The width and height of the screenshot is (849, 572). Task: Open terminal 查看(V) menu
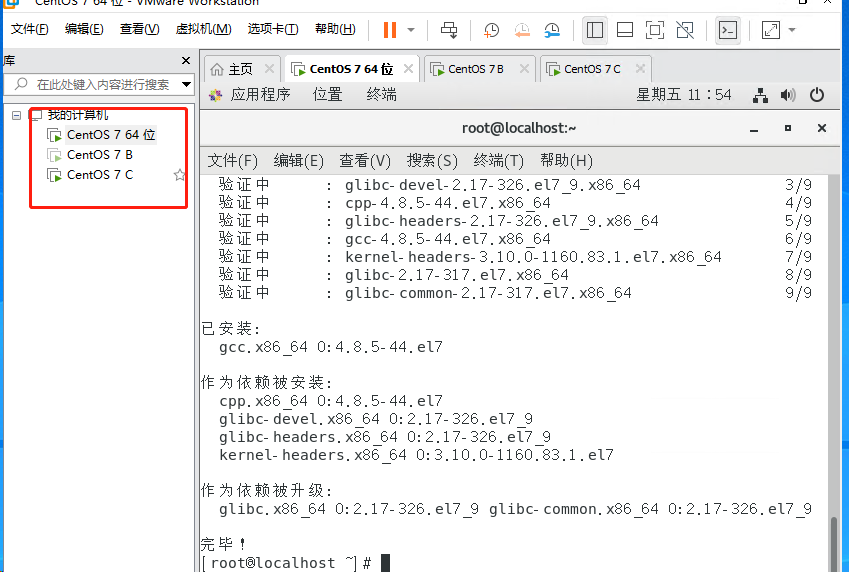[x=364, y=161]
